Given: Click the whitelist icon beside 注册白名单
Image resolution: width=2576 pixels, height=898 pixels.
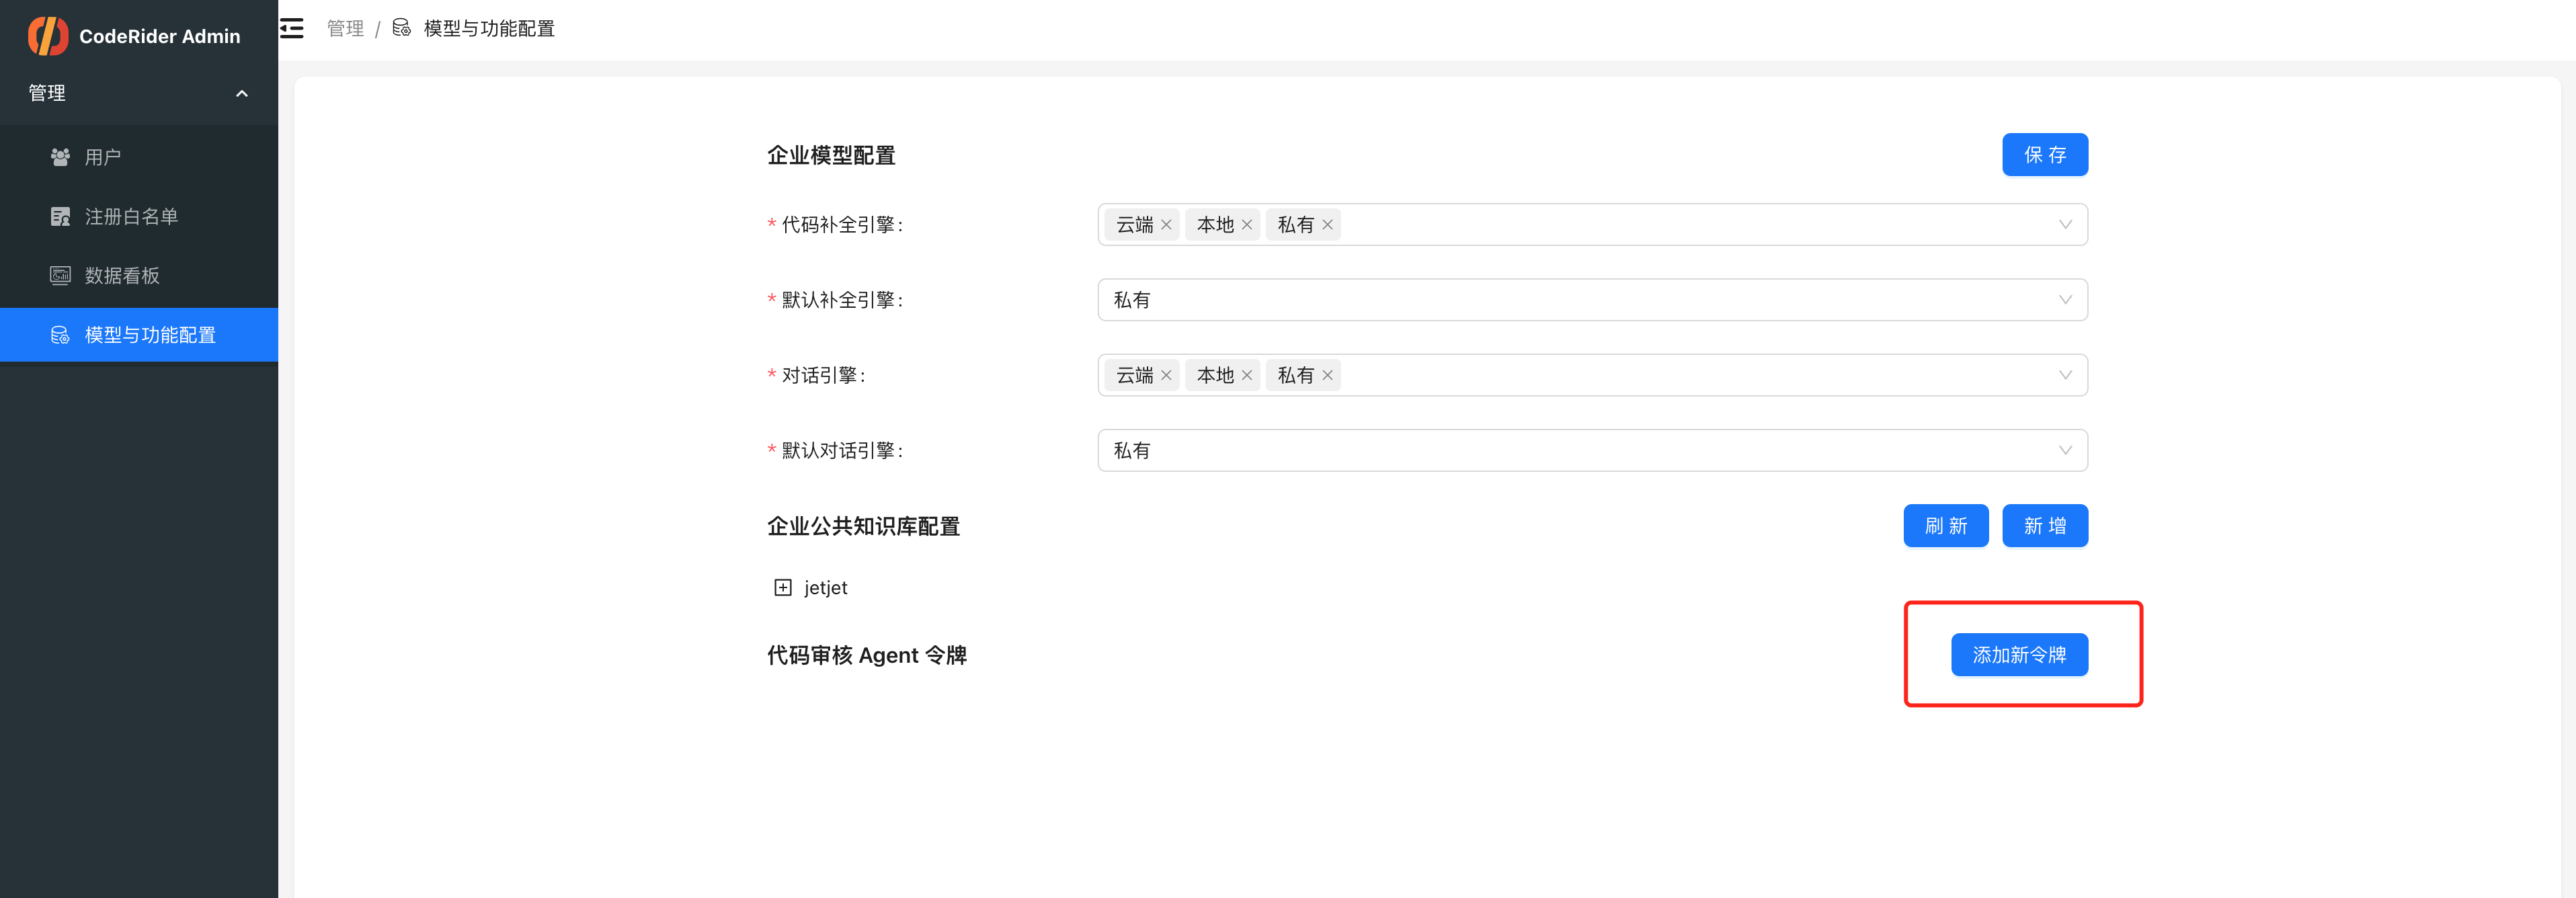Looking at the screenshot, I should click(x=60, y=216).
